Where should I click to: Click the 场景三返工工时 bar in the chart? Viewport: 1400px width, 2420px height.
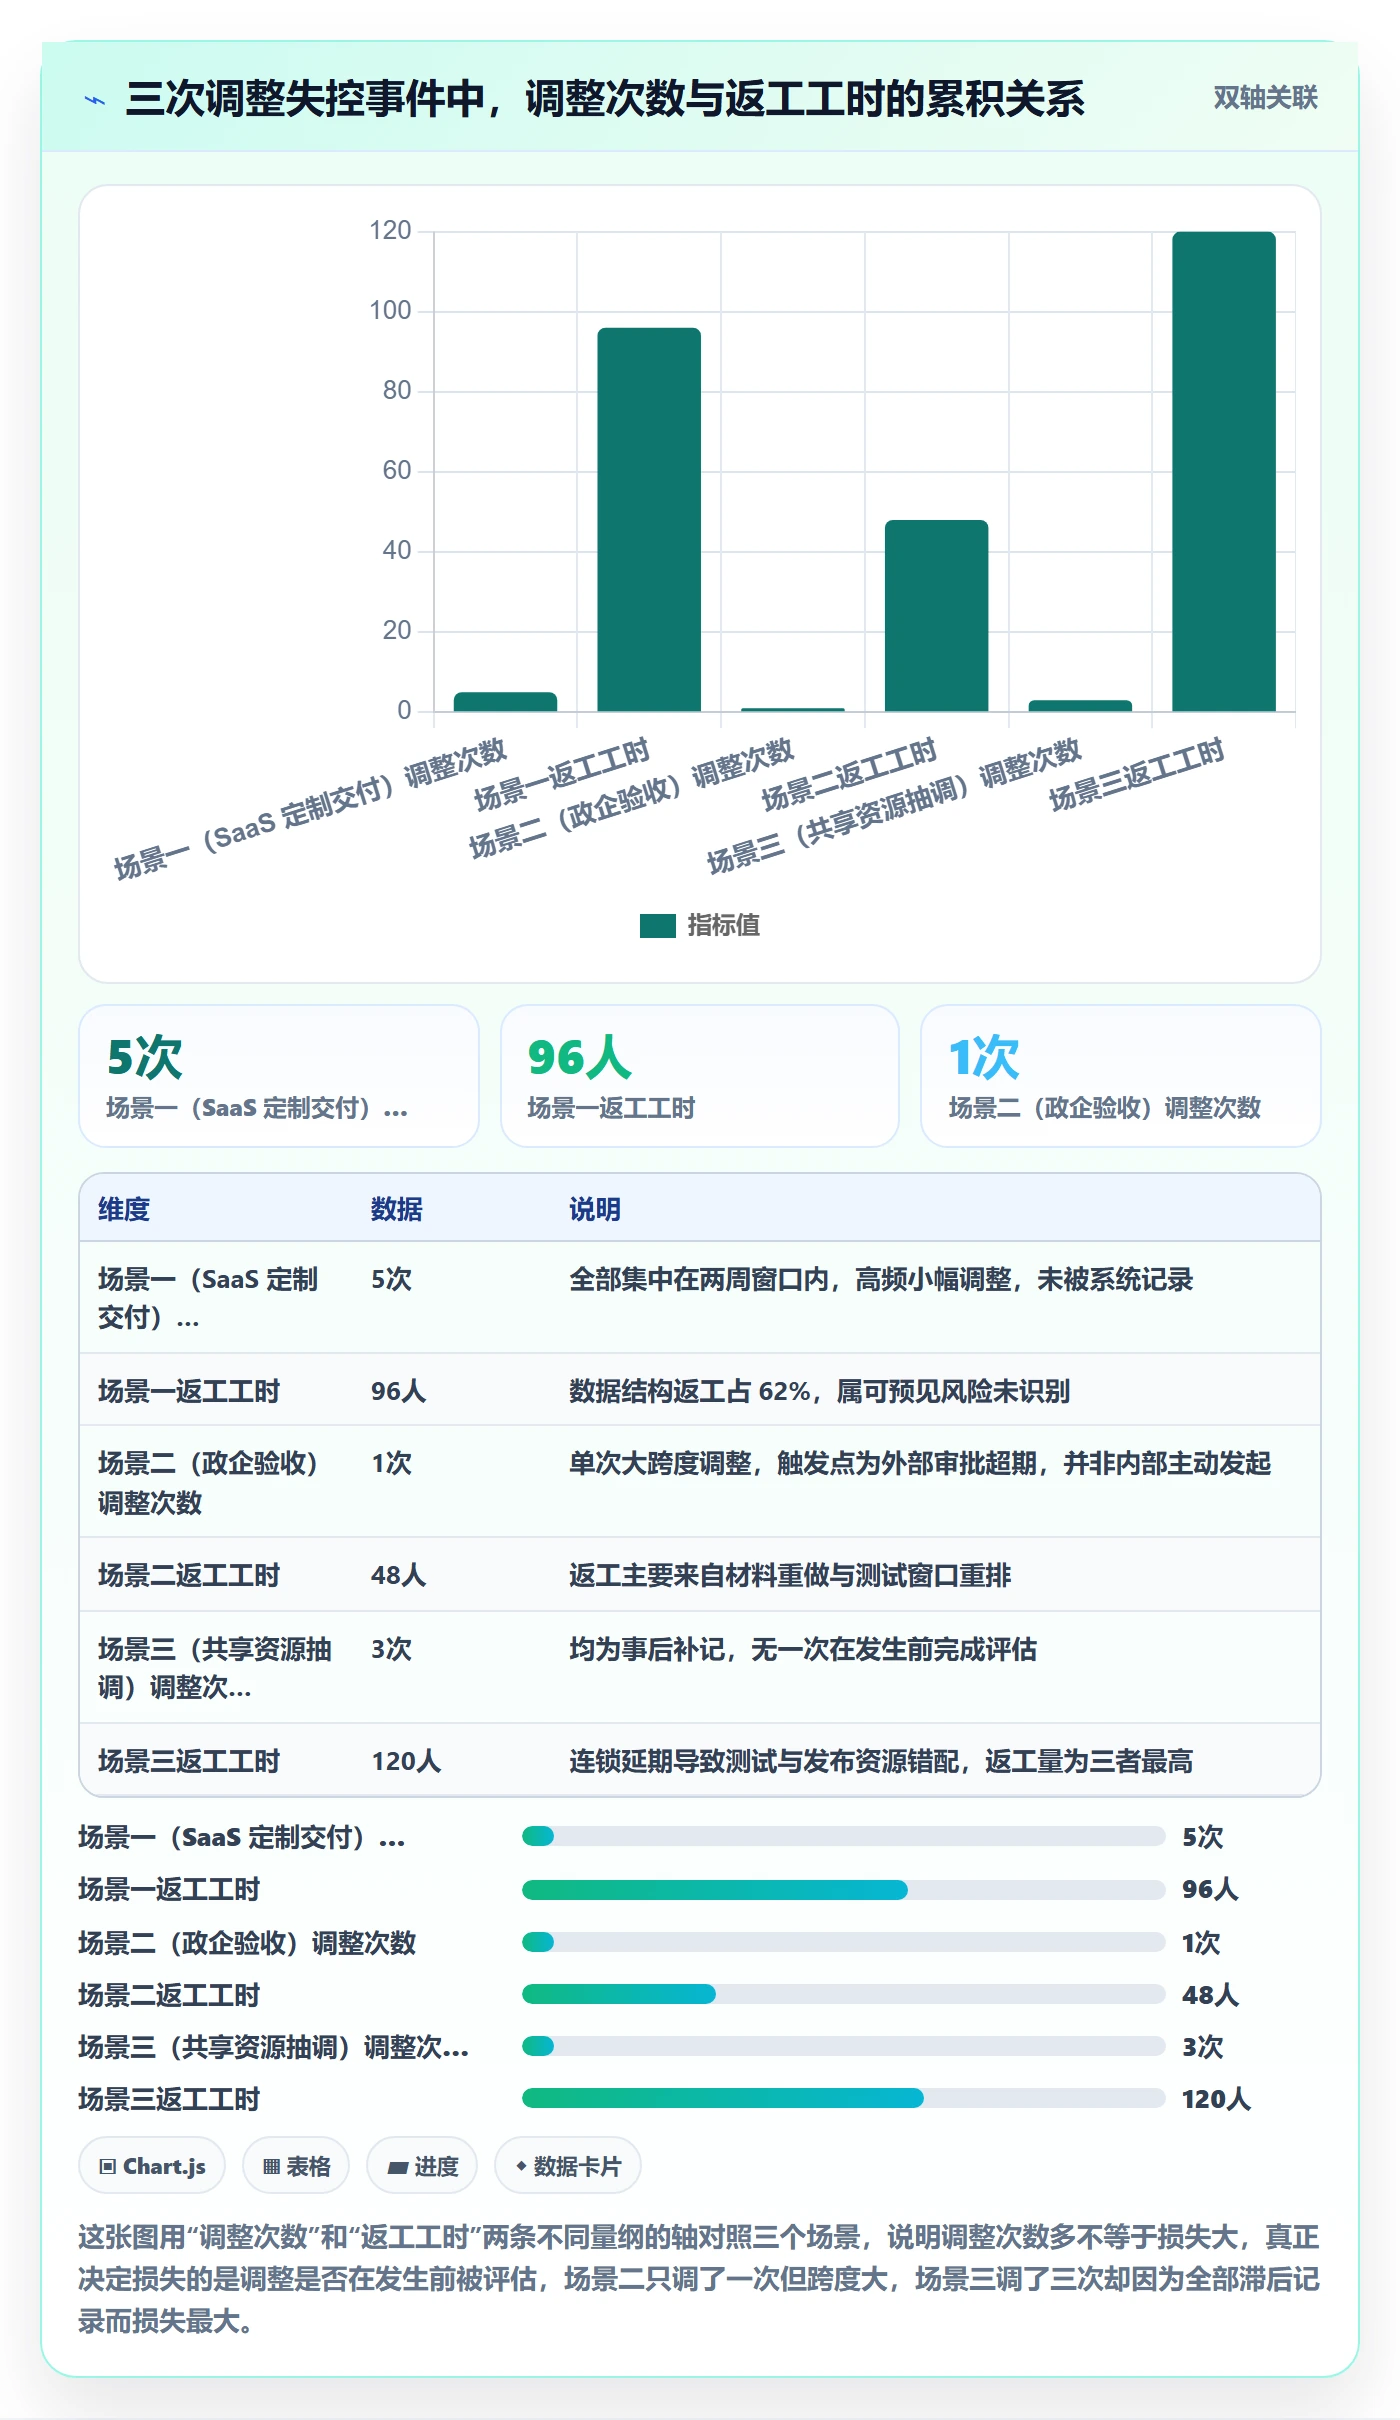click(x=1223, y=471)
